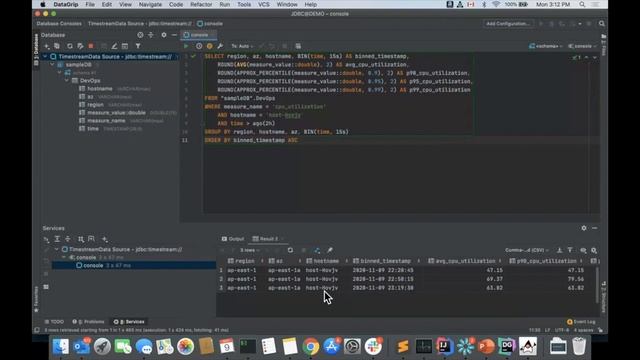640x360 pixels.
Task: Open console session dropdown at editor top right
Action: 581,46
